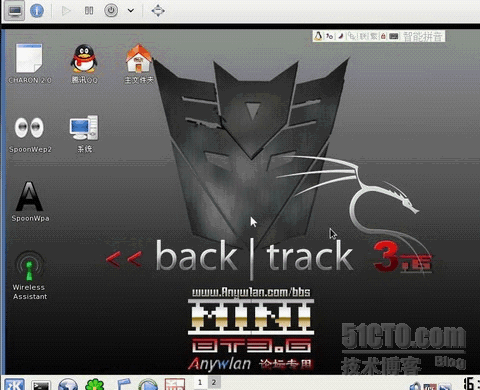
Task: Pause the virtual machine
Action: [x=89, y=11]
